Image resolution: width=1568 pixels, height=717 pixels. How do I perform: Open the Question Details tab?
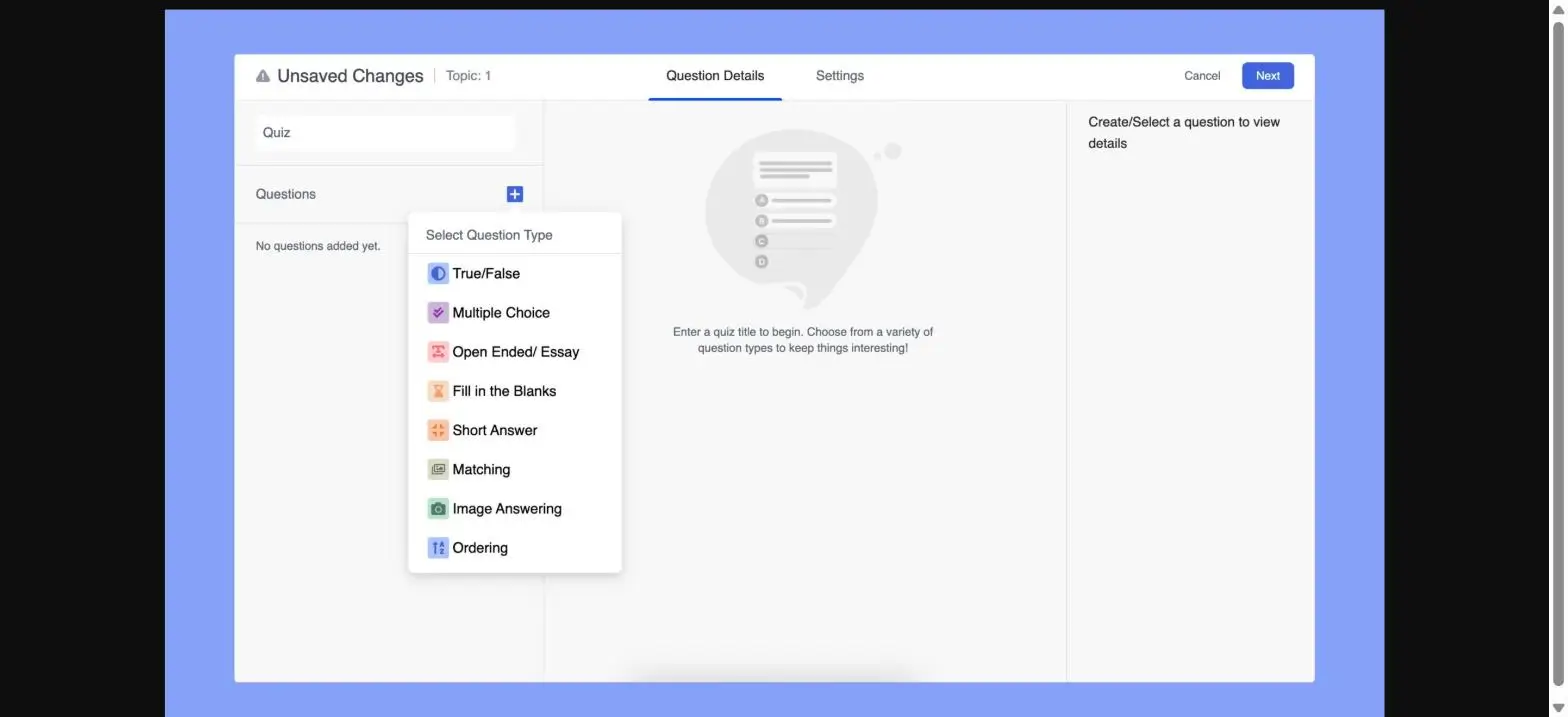pyautogui.click(x=715, y=76)
